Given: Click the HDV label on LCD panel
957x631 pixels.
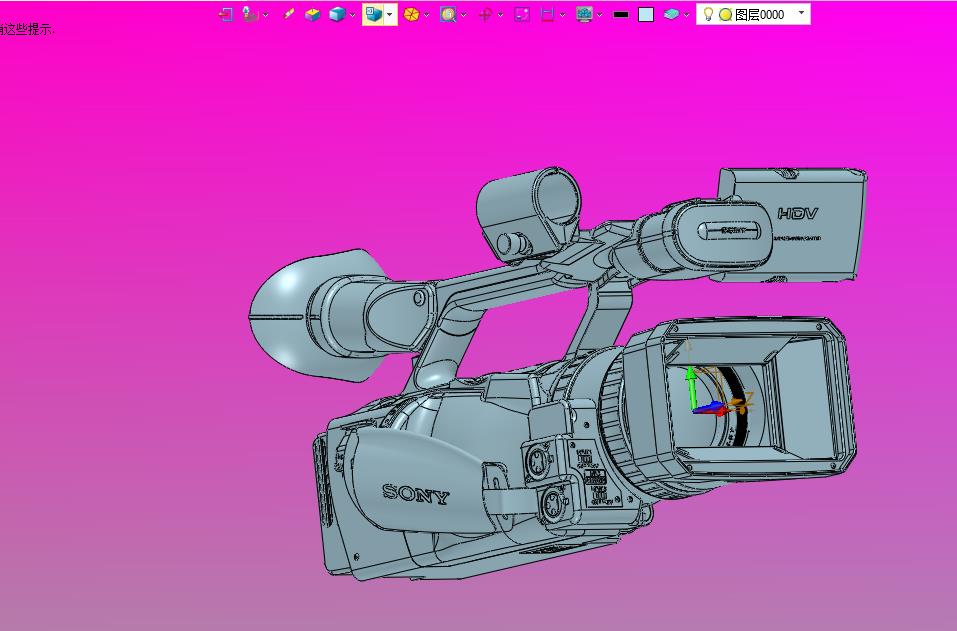Looking at the screenshot, I should pos(798,214).
